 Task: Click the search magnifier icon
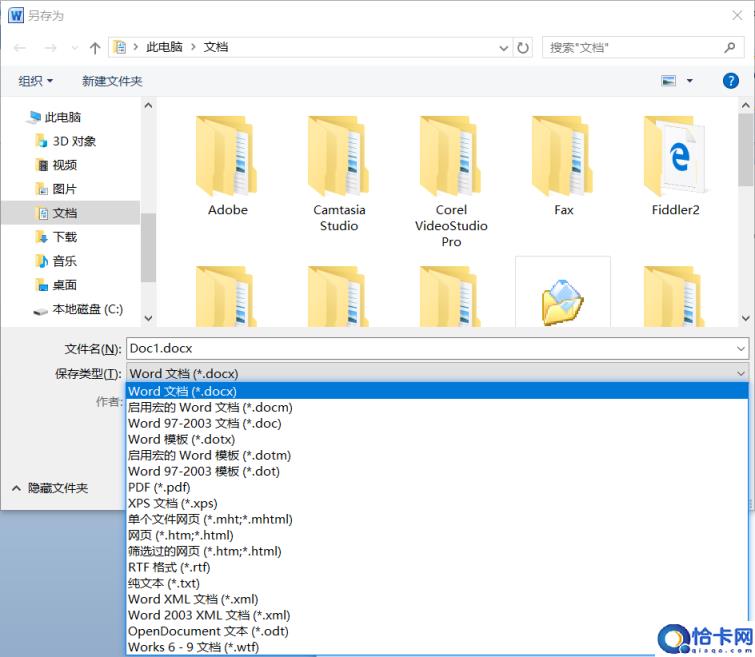tap(730, 47)
